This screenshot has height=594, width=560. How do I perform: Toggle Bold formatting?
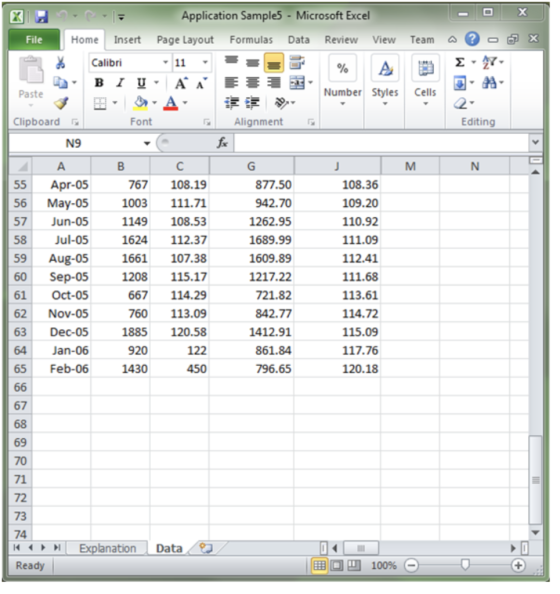pyautogui.click(x=99, y=83)
